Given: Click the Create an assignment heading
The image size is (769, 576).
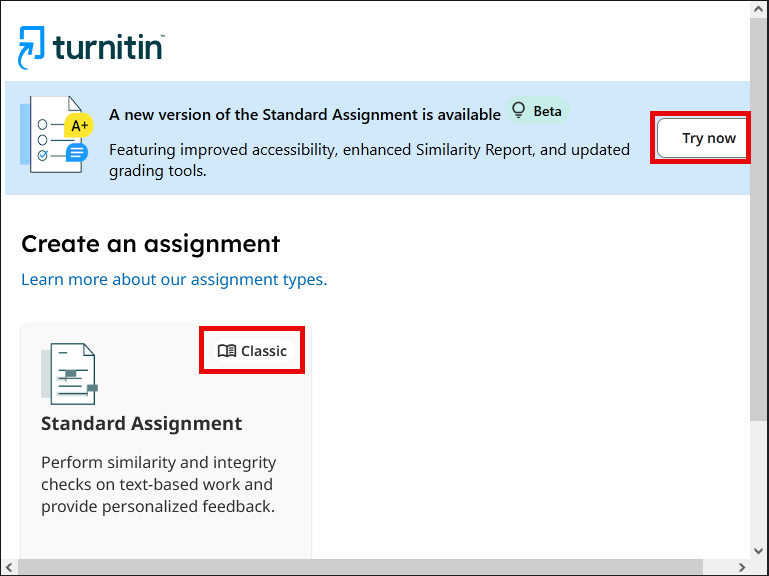Looking at the screenshot, I should [151, 244].
